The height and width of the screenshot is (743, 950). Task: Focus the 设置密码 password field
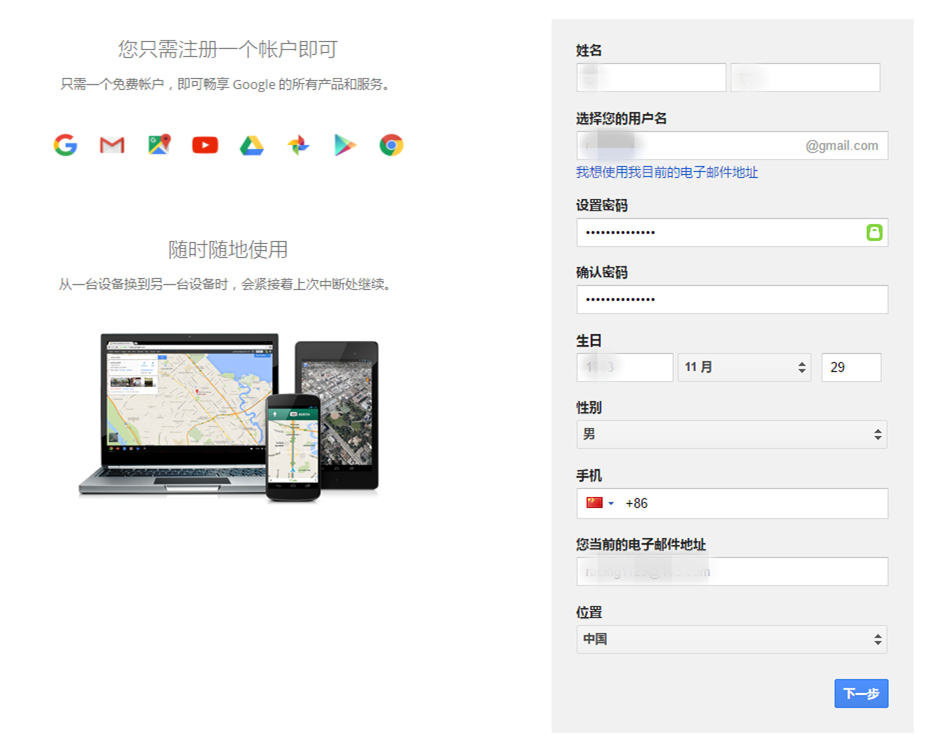pyautogui.click(x=732, y=232)
